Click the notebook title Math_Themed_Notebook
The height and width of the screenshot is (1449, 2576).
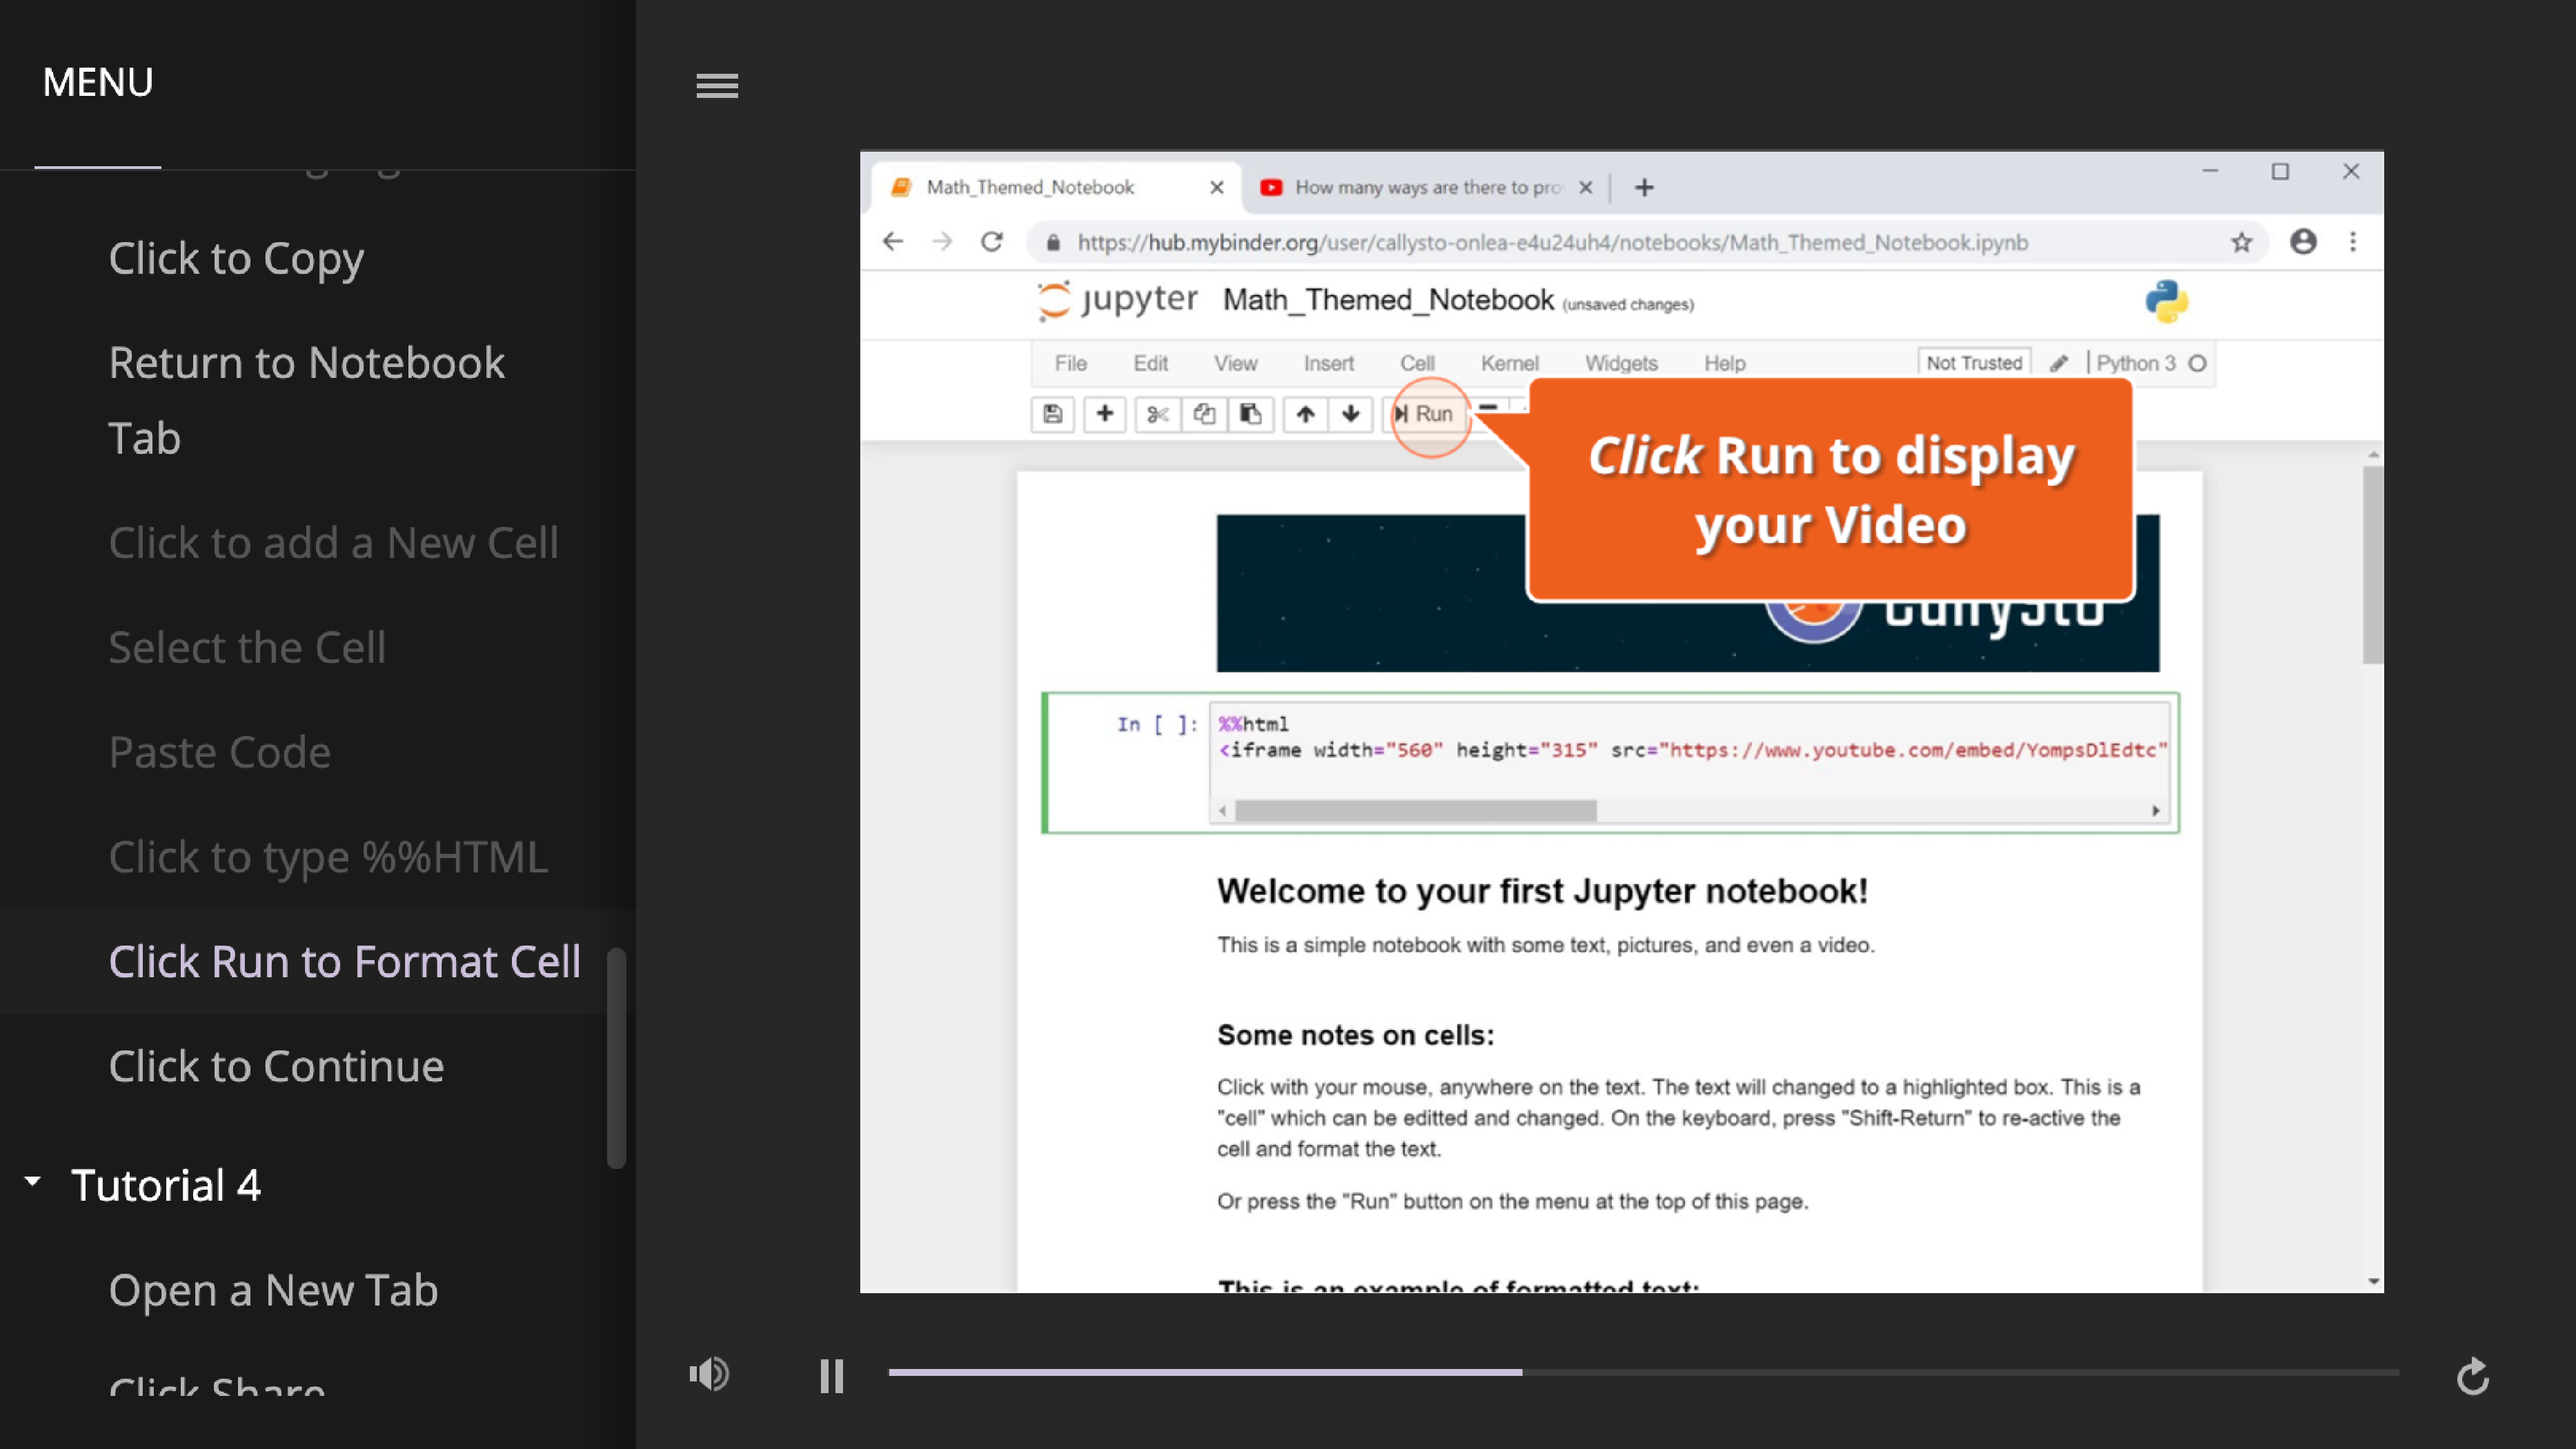tap(1388, 300)
